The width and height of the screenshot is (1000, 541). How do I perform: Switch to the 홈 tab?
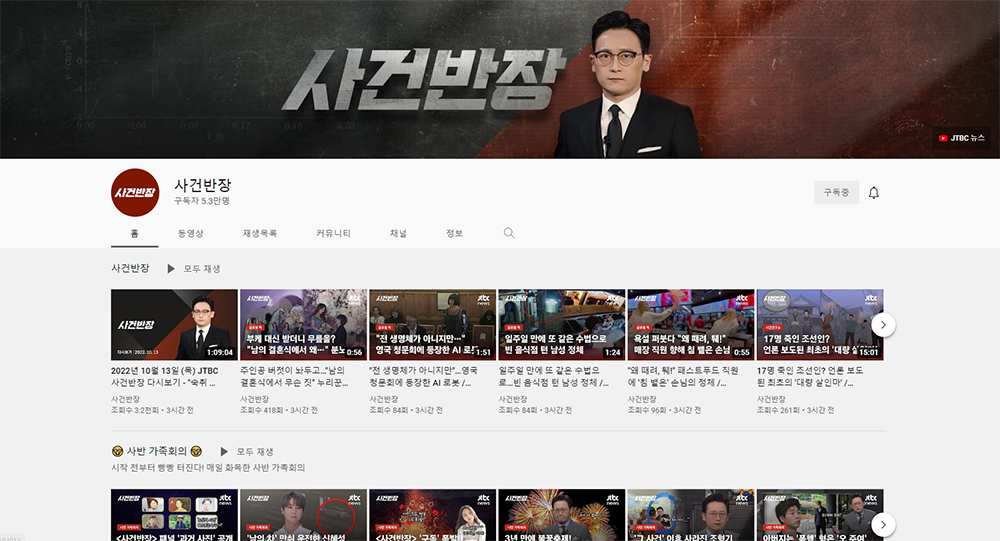[x=135, y=233]
